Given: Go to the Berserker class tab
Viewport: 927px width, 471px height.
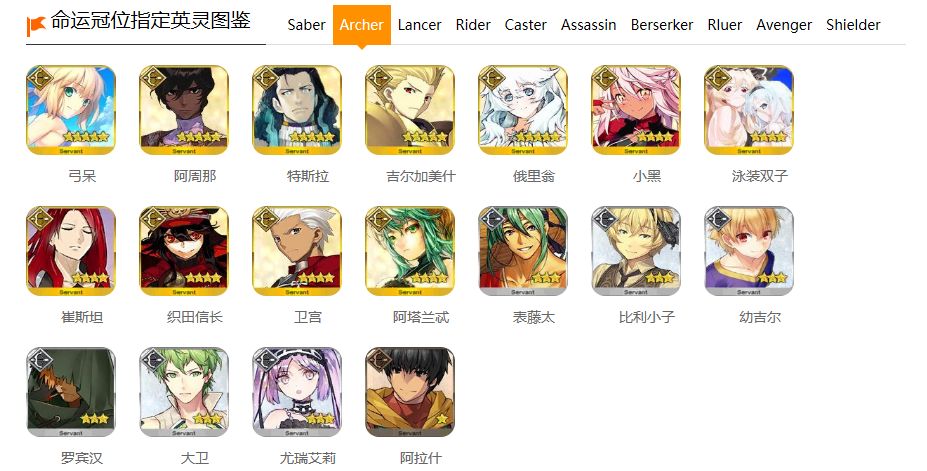Looking at the screenshot, I should point(662,25).
